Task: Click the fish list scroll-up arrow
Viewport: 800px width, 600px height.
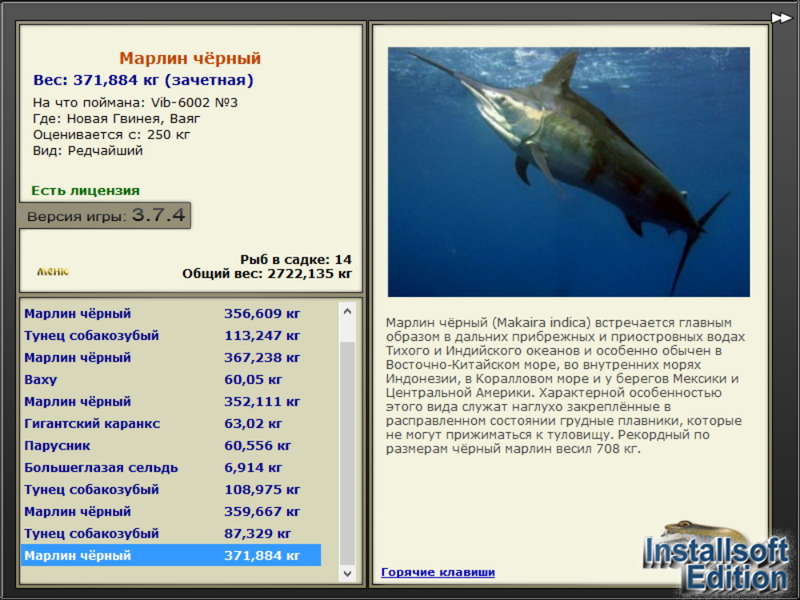Action: pos(347,311)
